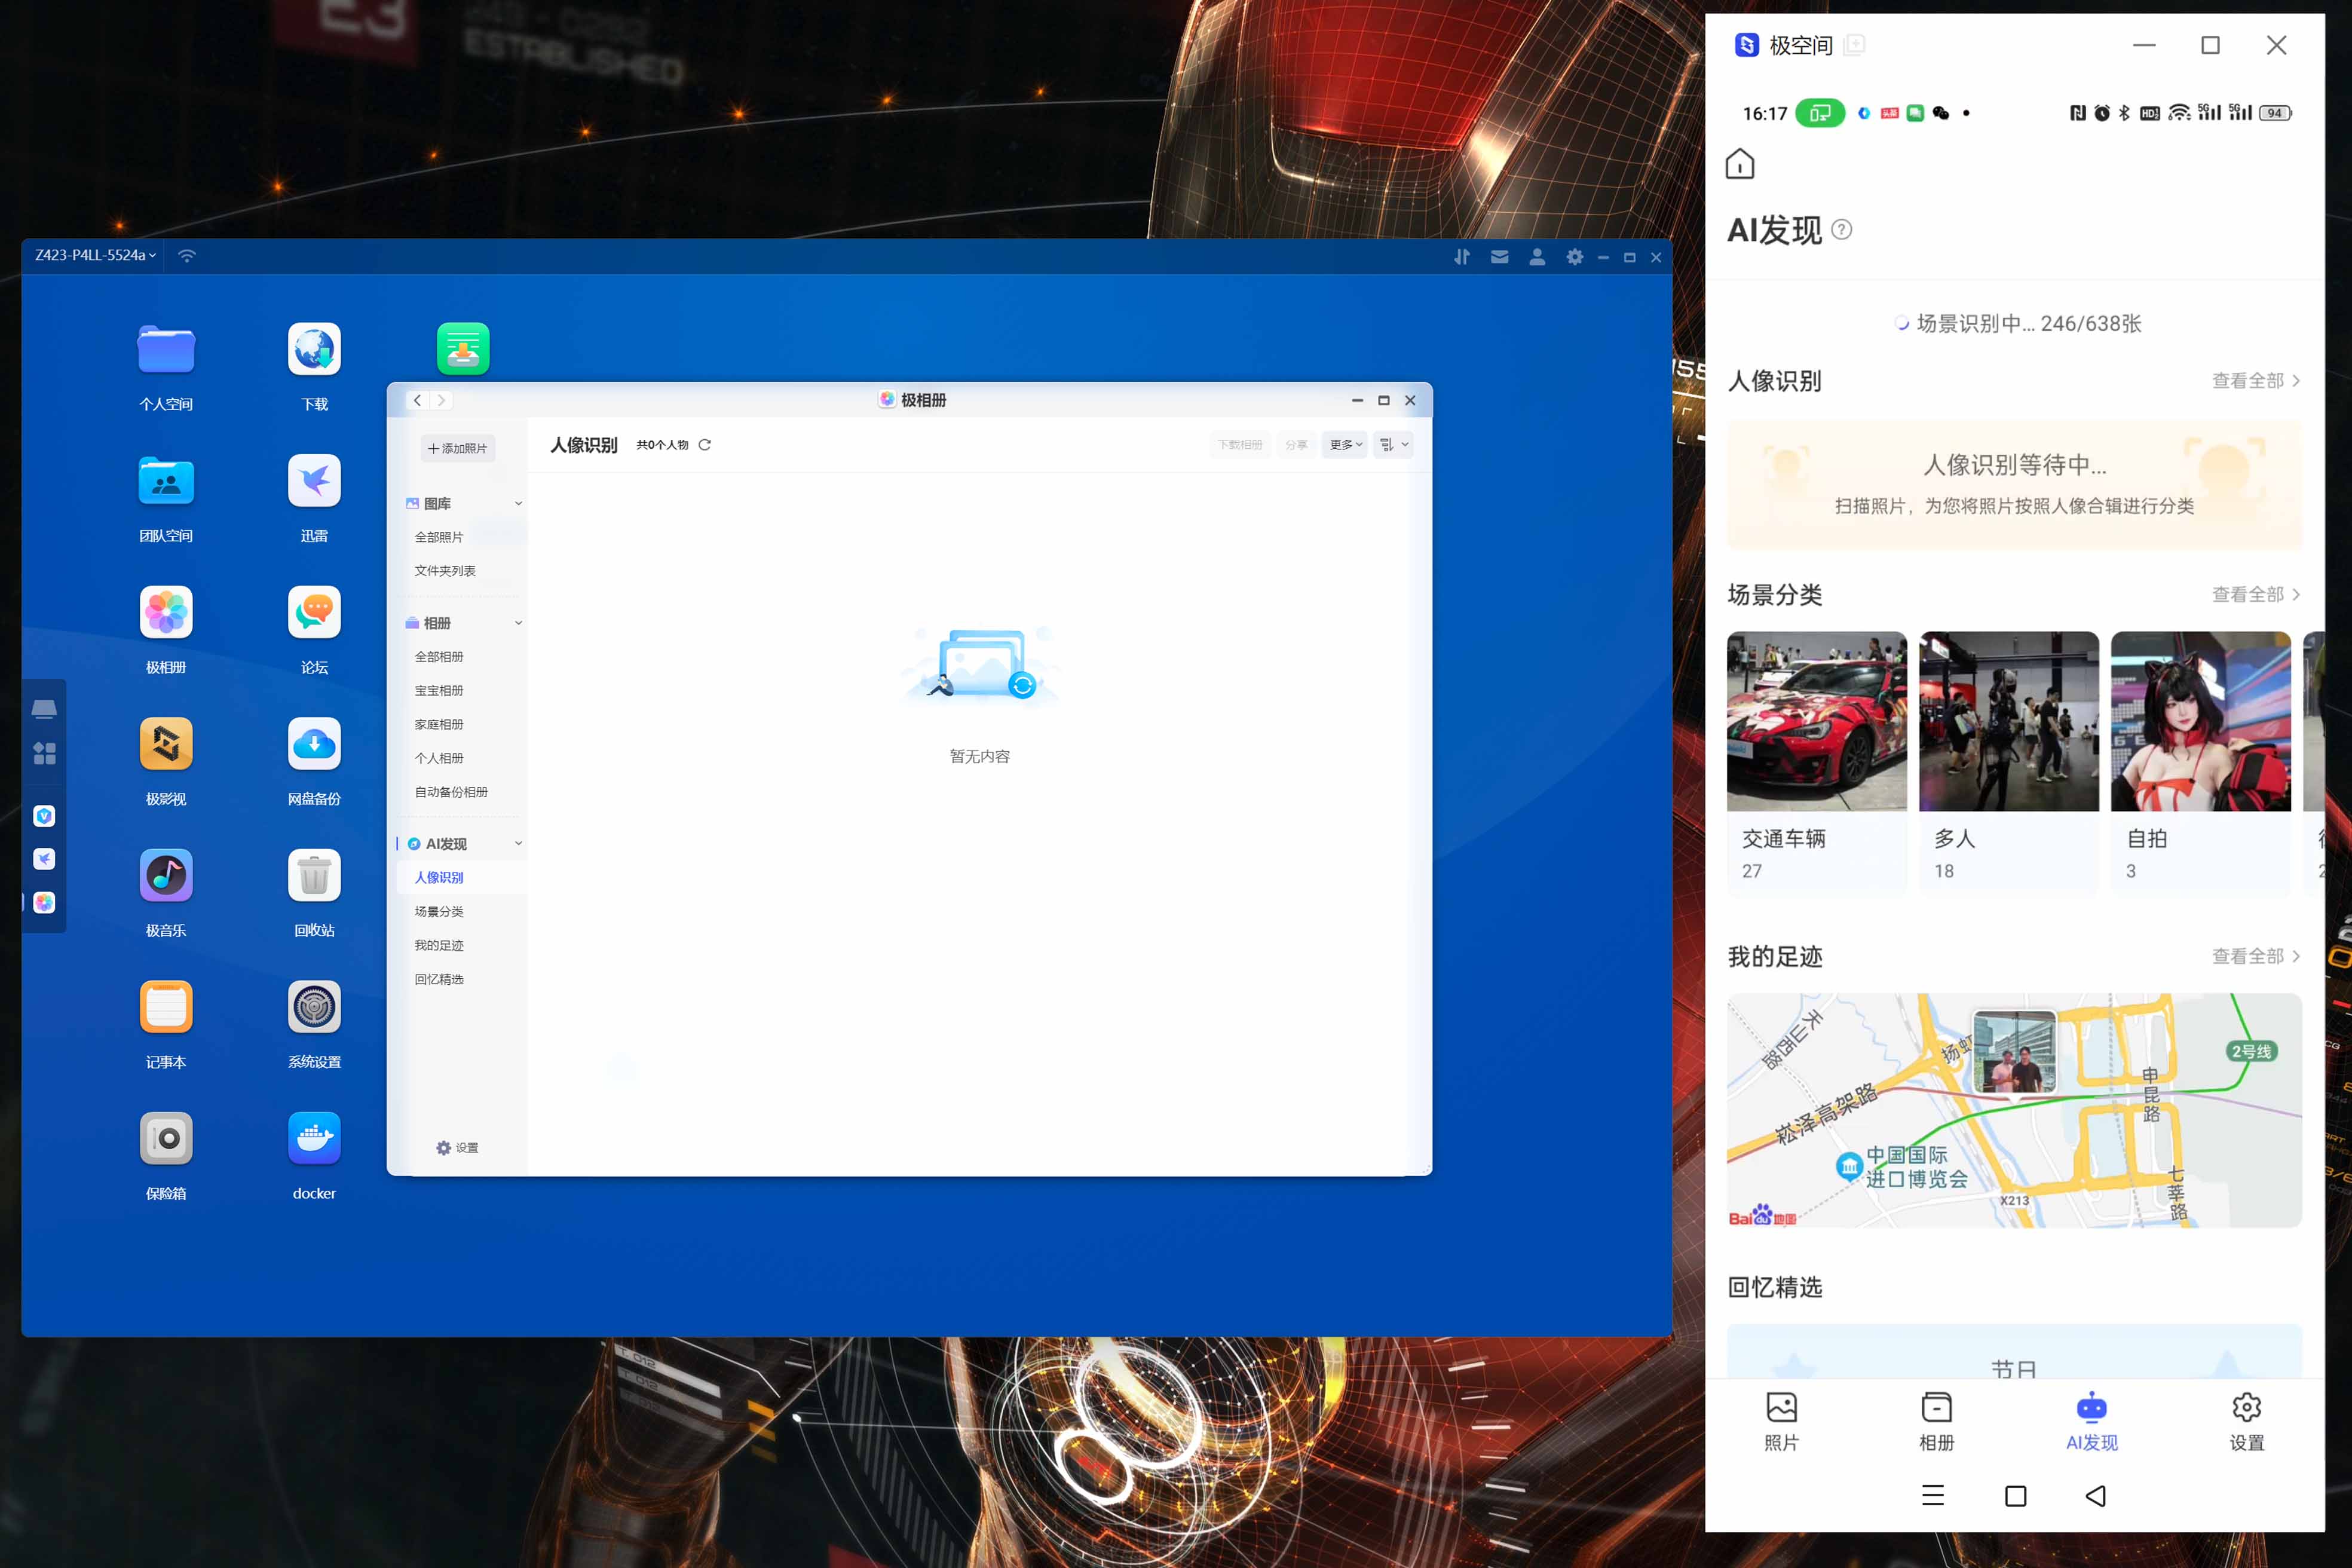The image size is (2352, 1568).
Task: Open the device name Z423-P4LL-5524a dropdown
Action: pos(95,256)
